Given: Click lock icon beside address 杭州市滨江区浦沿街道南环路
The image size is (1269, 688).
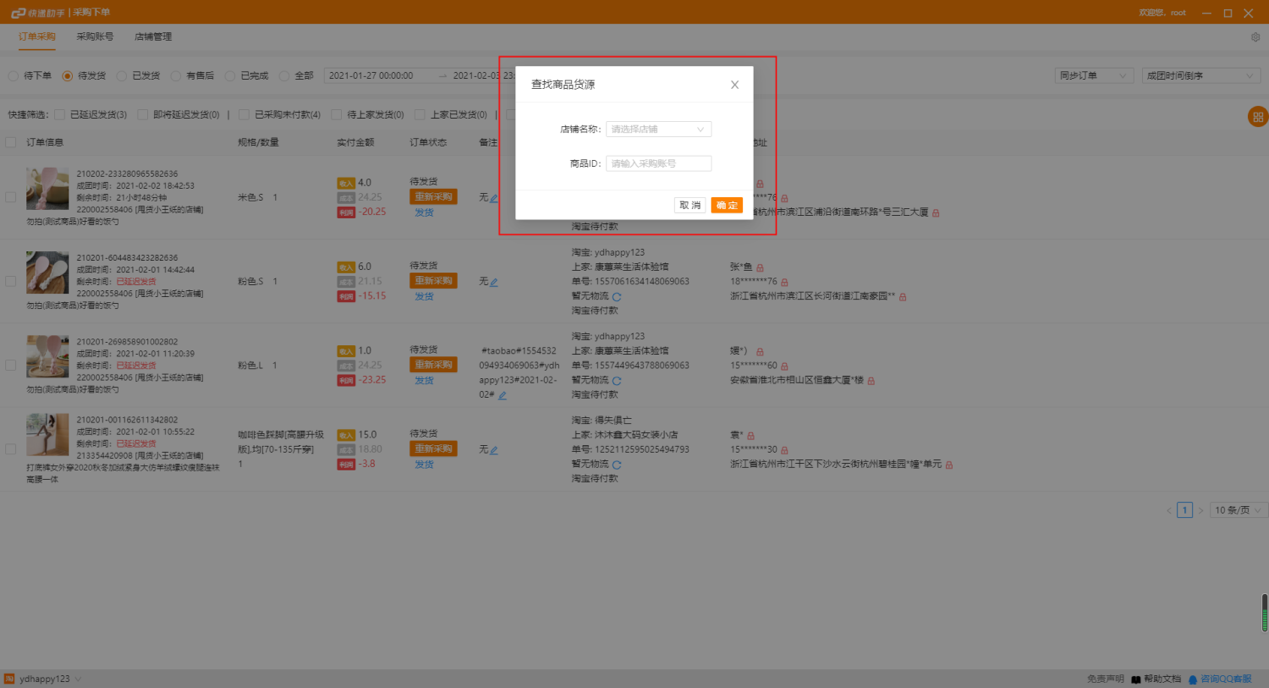Looking at the screenshot, I should [x=936, y=212].
